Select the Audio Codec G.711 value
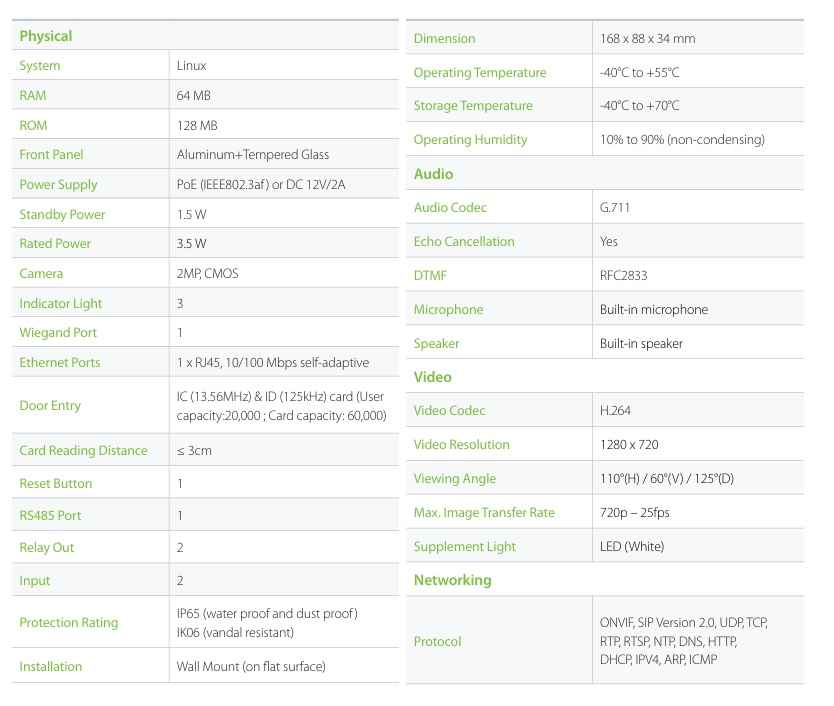The height and width of the screenshot is (706, 834). pos(615,208)
